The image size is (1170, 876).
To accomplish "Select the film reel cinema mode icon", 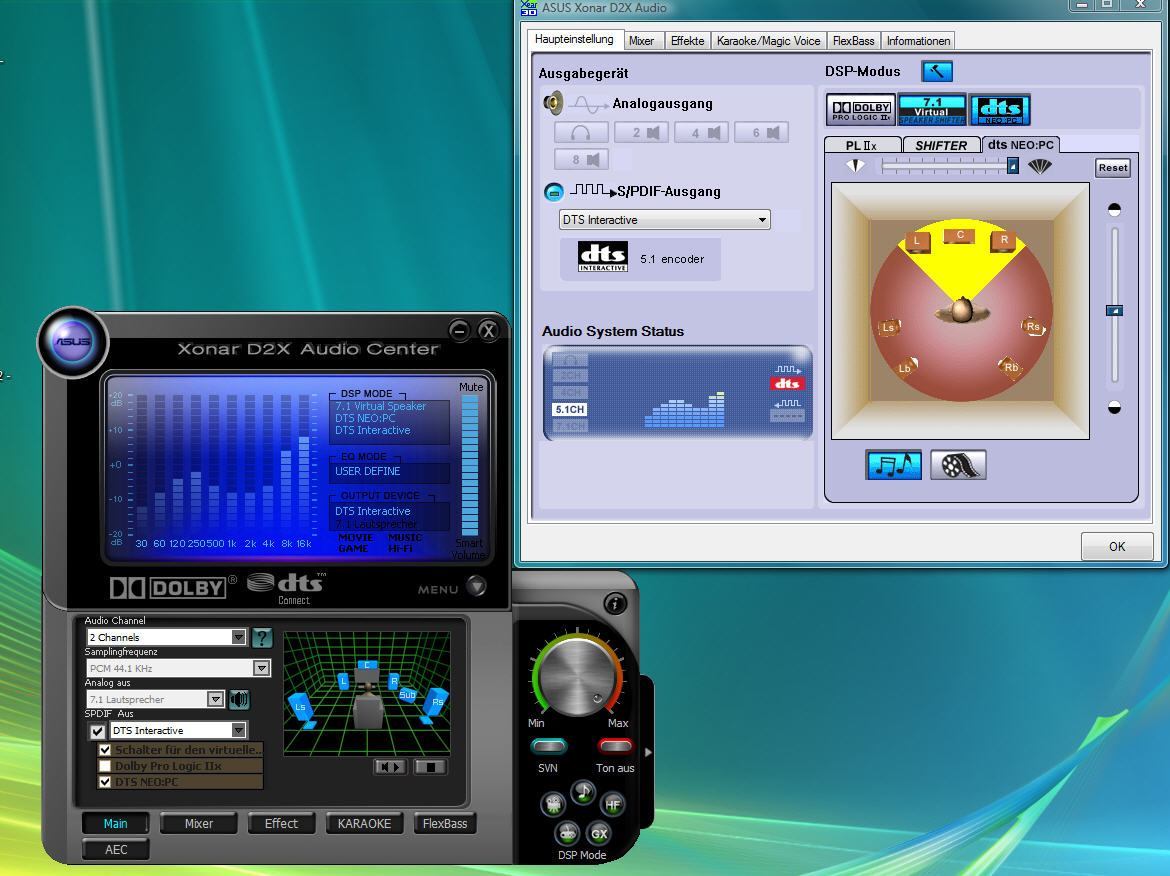I will 959,465.
